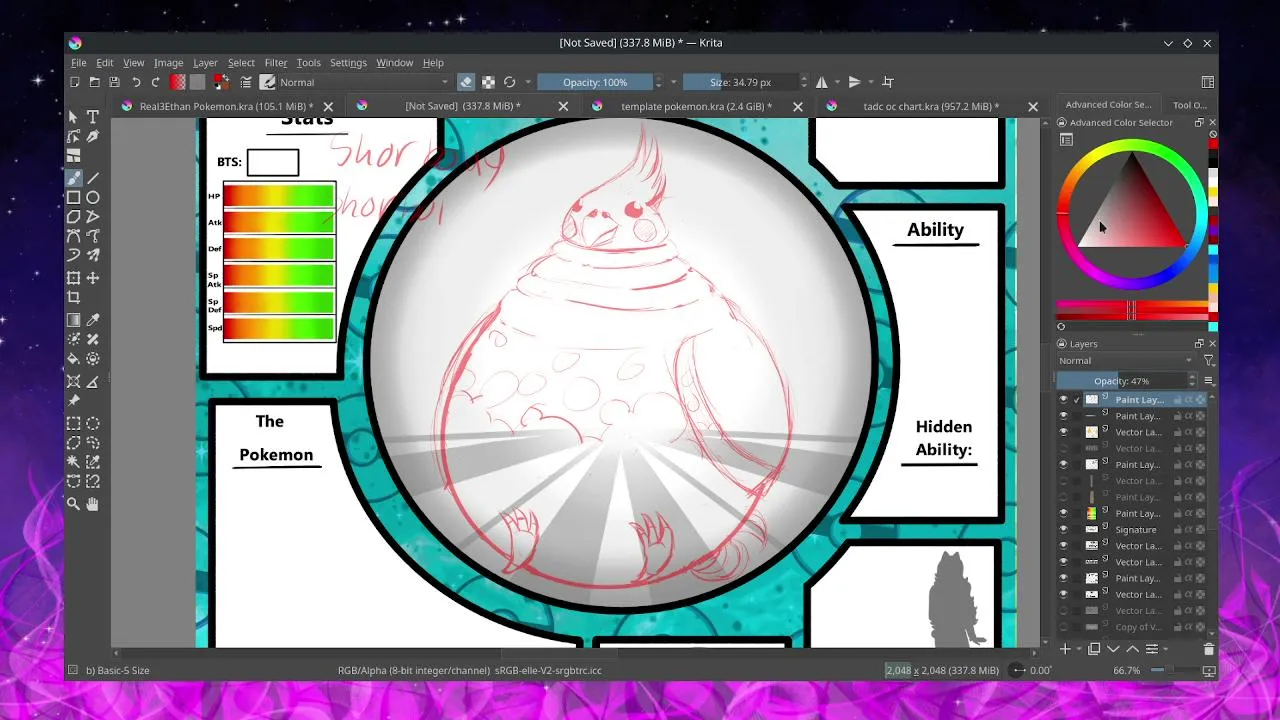Activate the Polygon tool

pyautogui.click(x=74, y=217)
